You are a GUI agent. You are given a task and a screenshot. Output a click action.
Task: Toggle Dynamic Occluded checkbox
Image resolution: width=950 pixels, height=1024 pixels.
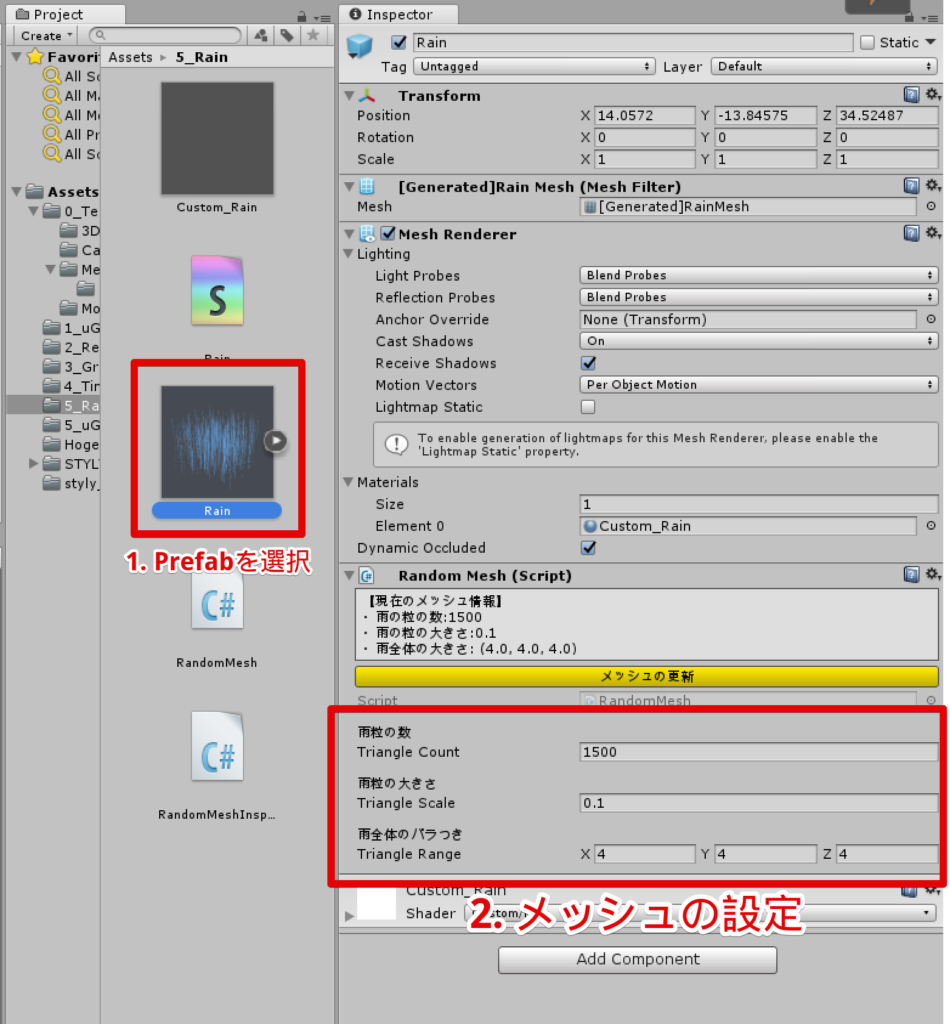pyautogui.click(x=588, y=547)
